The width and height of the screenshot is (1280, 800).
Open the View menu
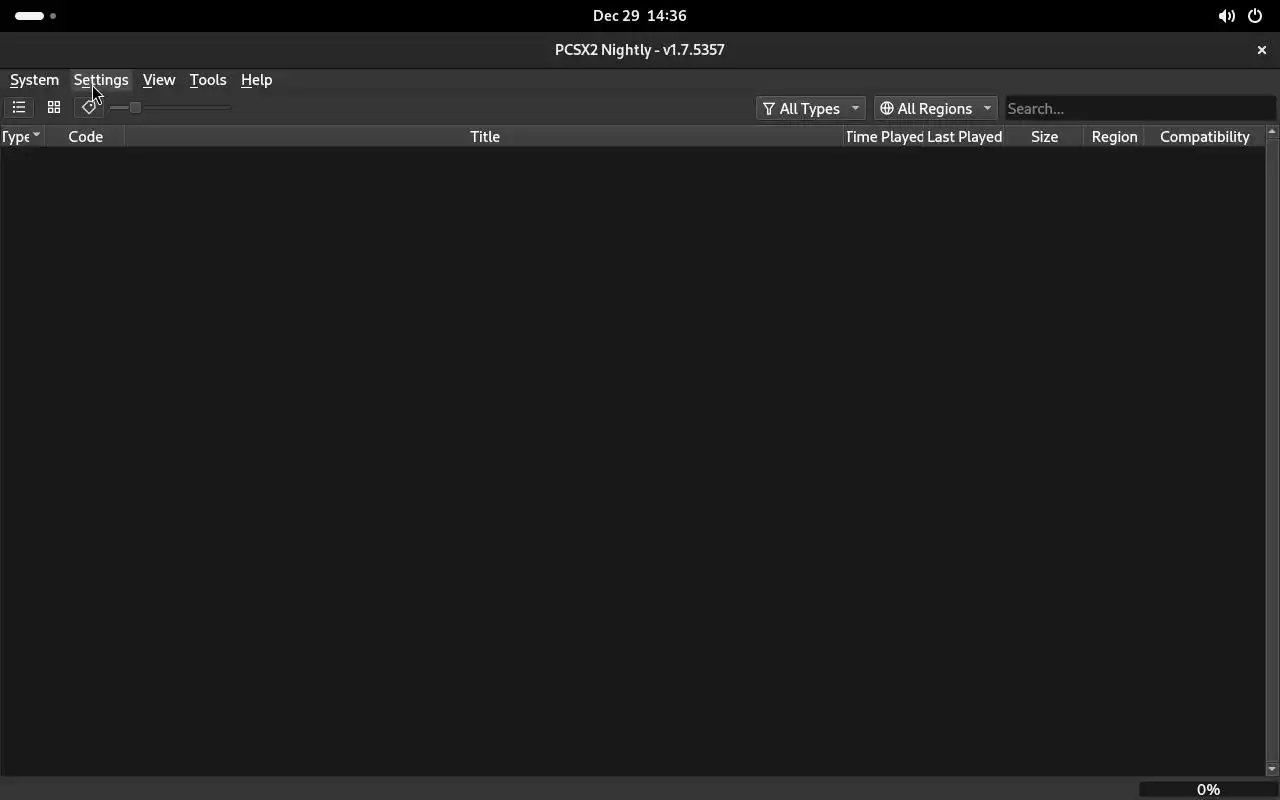159,80
